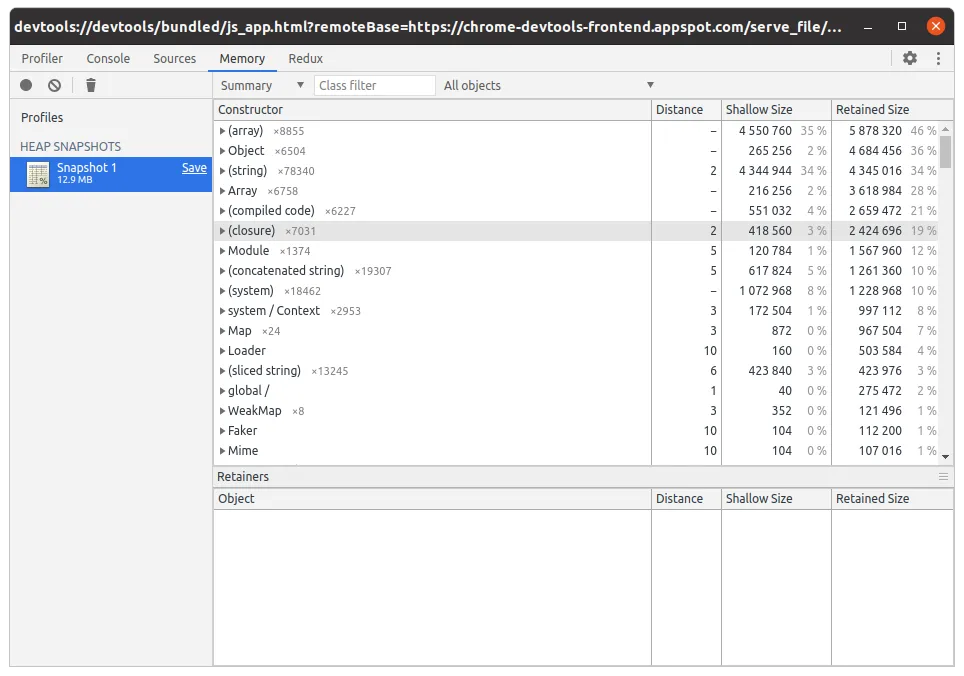Viewport: 964px width, 676px height.
Task: Expand the (closure) constructor entry
Action: (222, 230)
